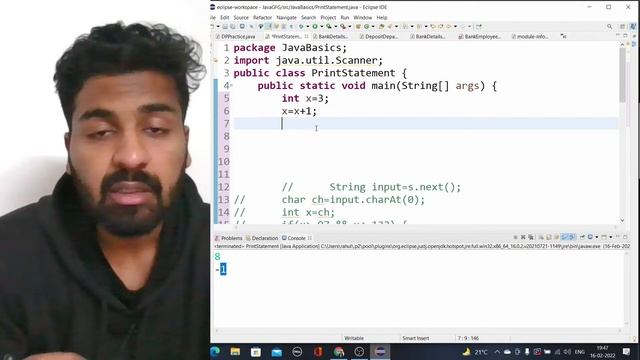Close the Console view tab
Image resolution: width=640 pixels, height=360 pixels.
point(310,238)
